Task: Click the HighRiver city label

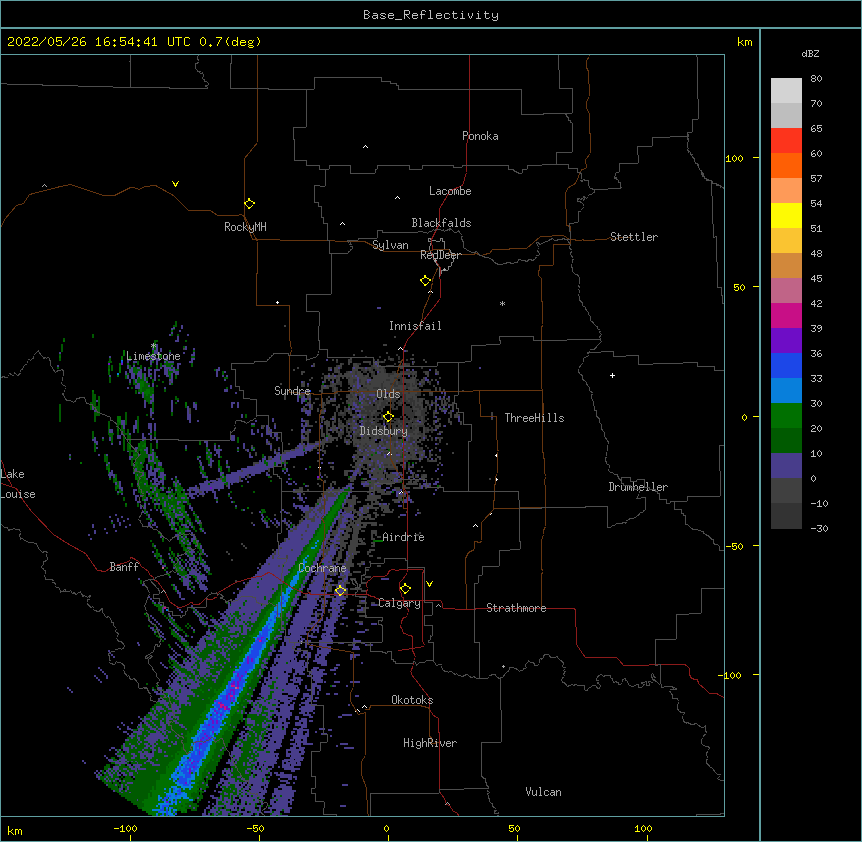Action: coord(430,743)
